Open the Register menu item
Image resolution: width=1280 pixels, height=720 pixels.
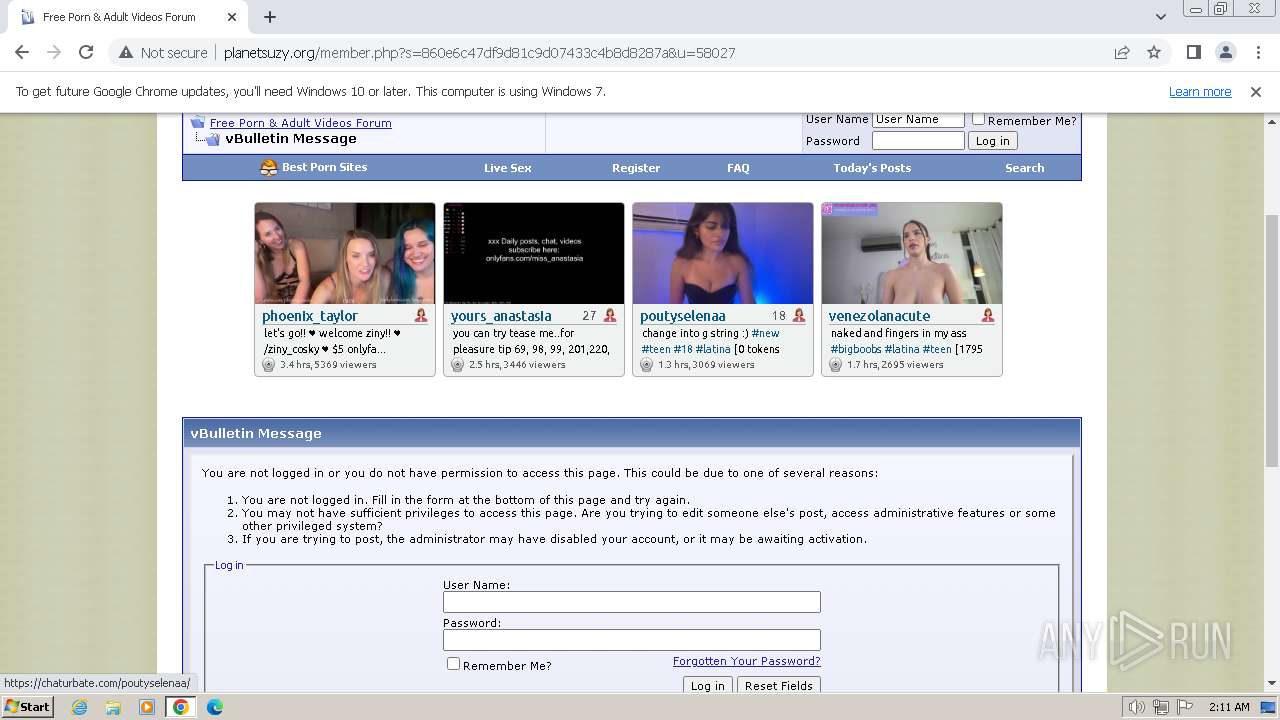point(636,168)
